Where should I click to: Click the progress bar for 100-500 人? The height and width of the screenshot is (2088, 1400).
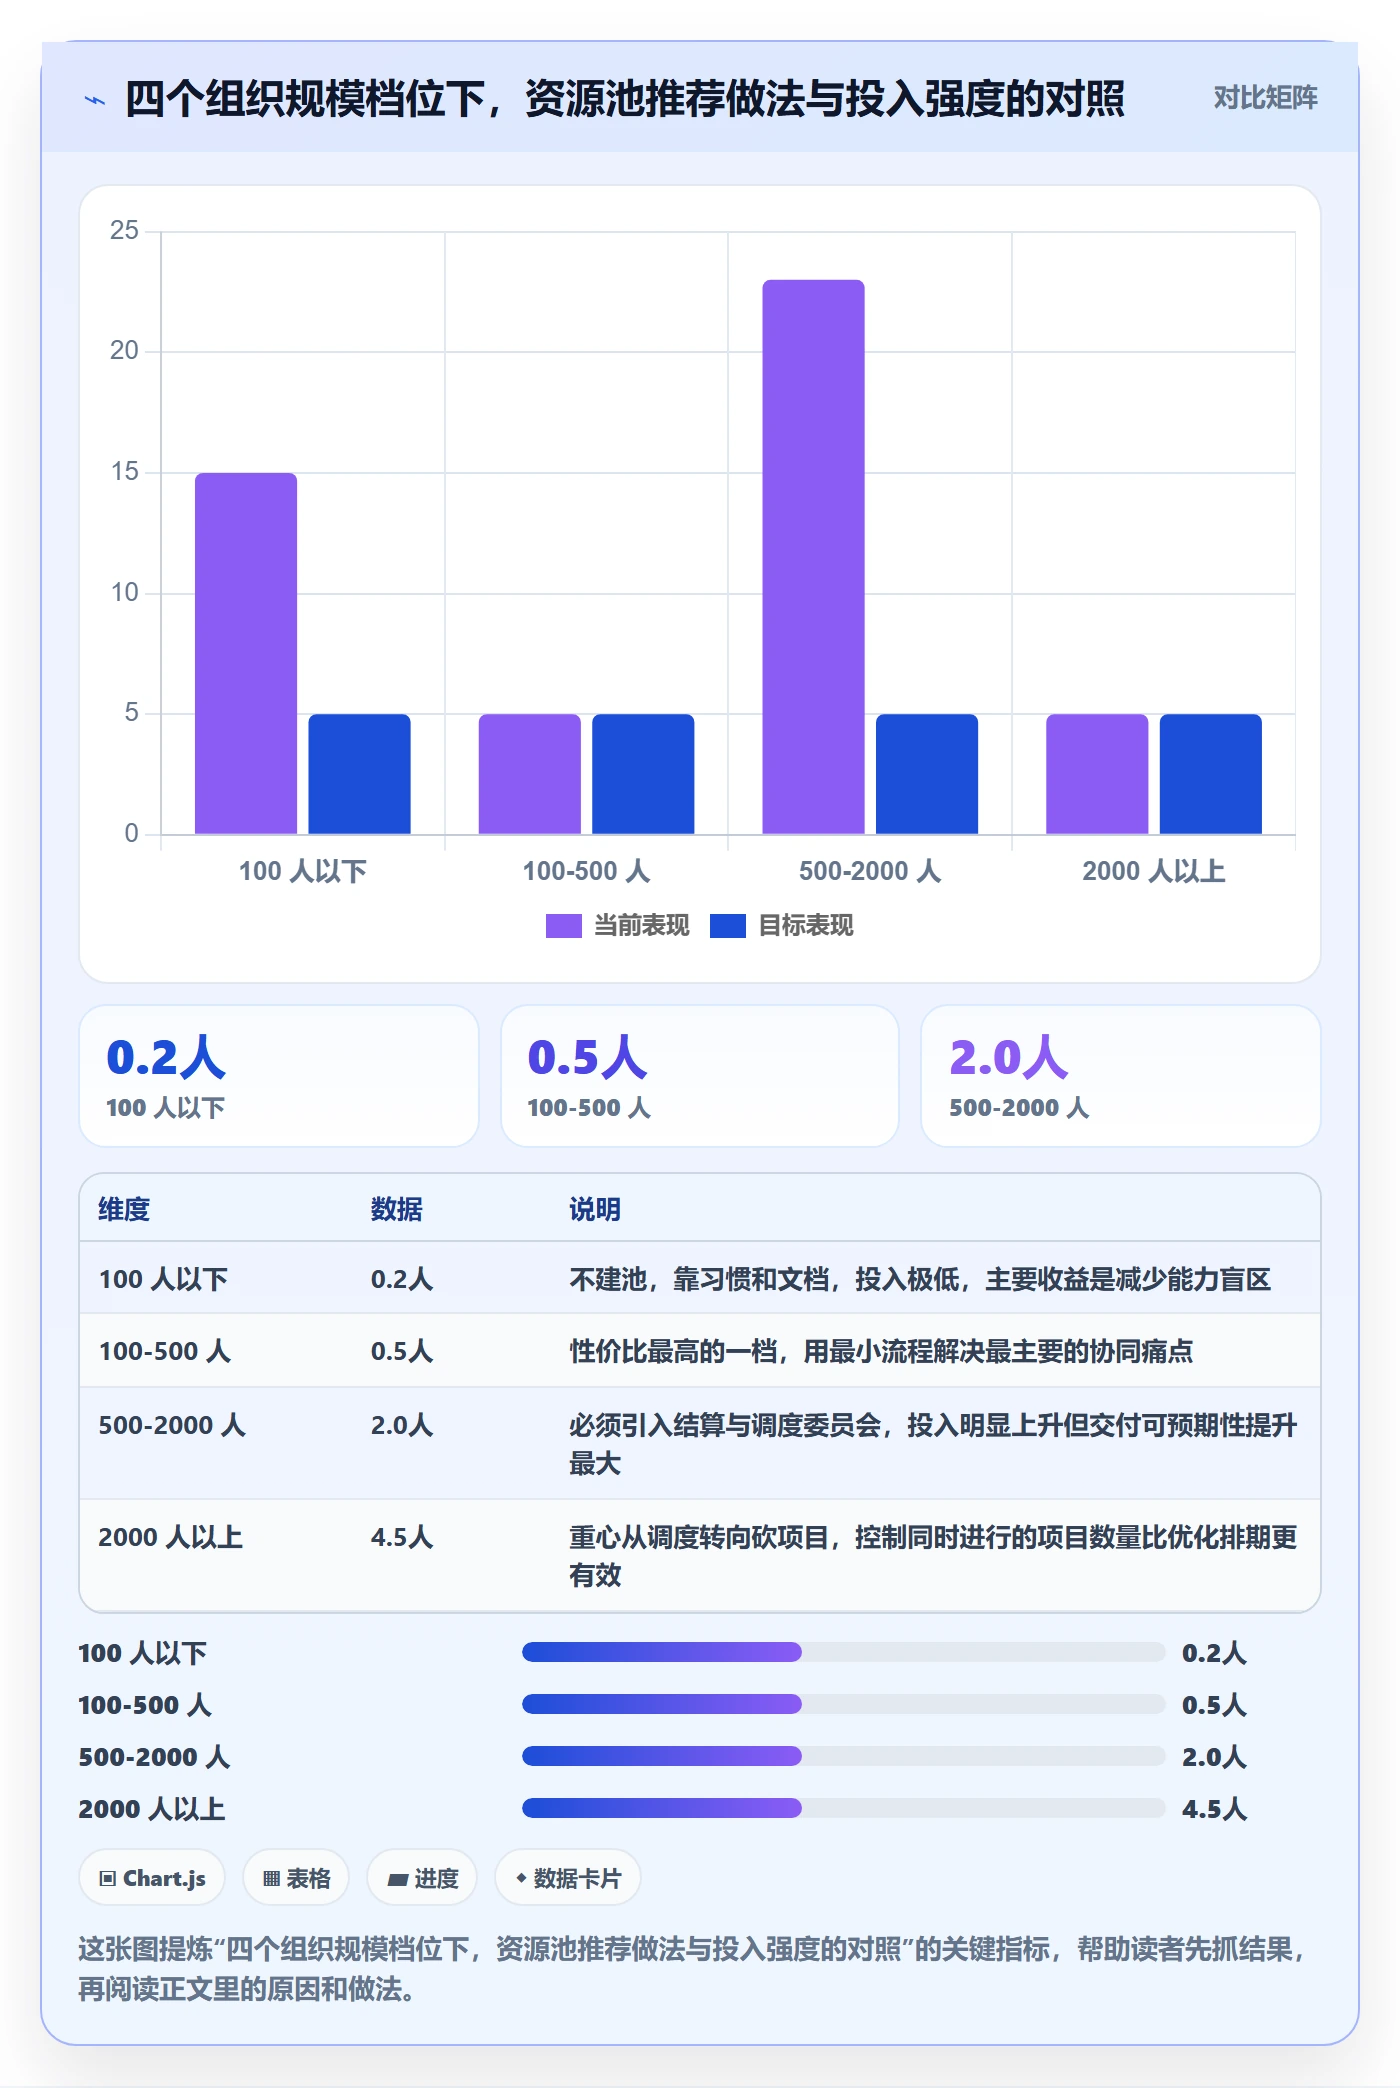[x=844, y=1704]
